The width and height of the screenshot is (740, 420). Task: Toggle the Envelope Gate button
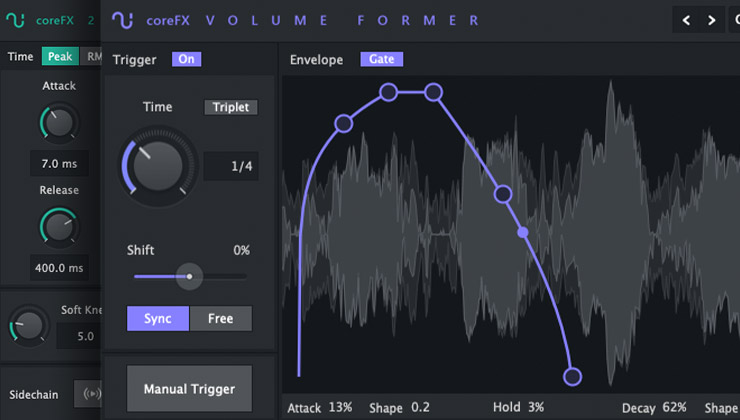[x=382, y=59]
